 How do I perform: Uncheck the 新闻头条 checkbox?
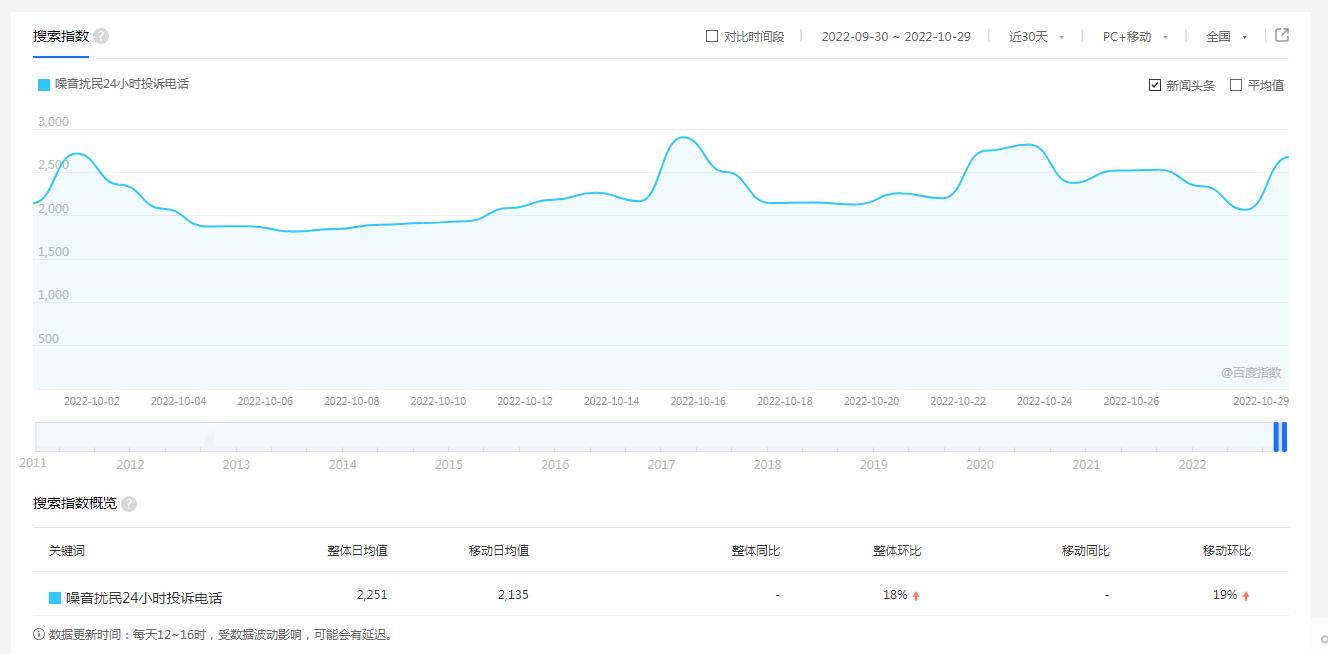pyautogui.click(x=1153, y=84)
